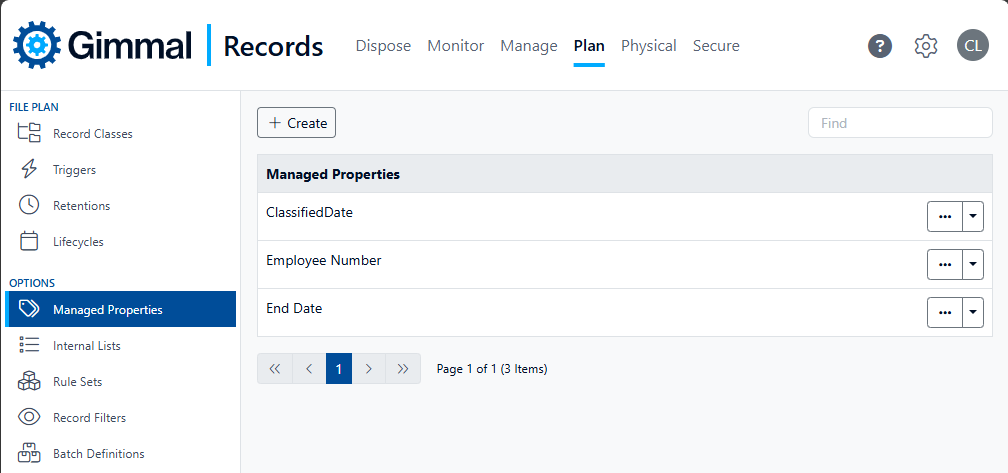Click in the Find search field

899,123
